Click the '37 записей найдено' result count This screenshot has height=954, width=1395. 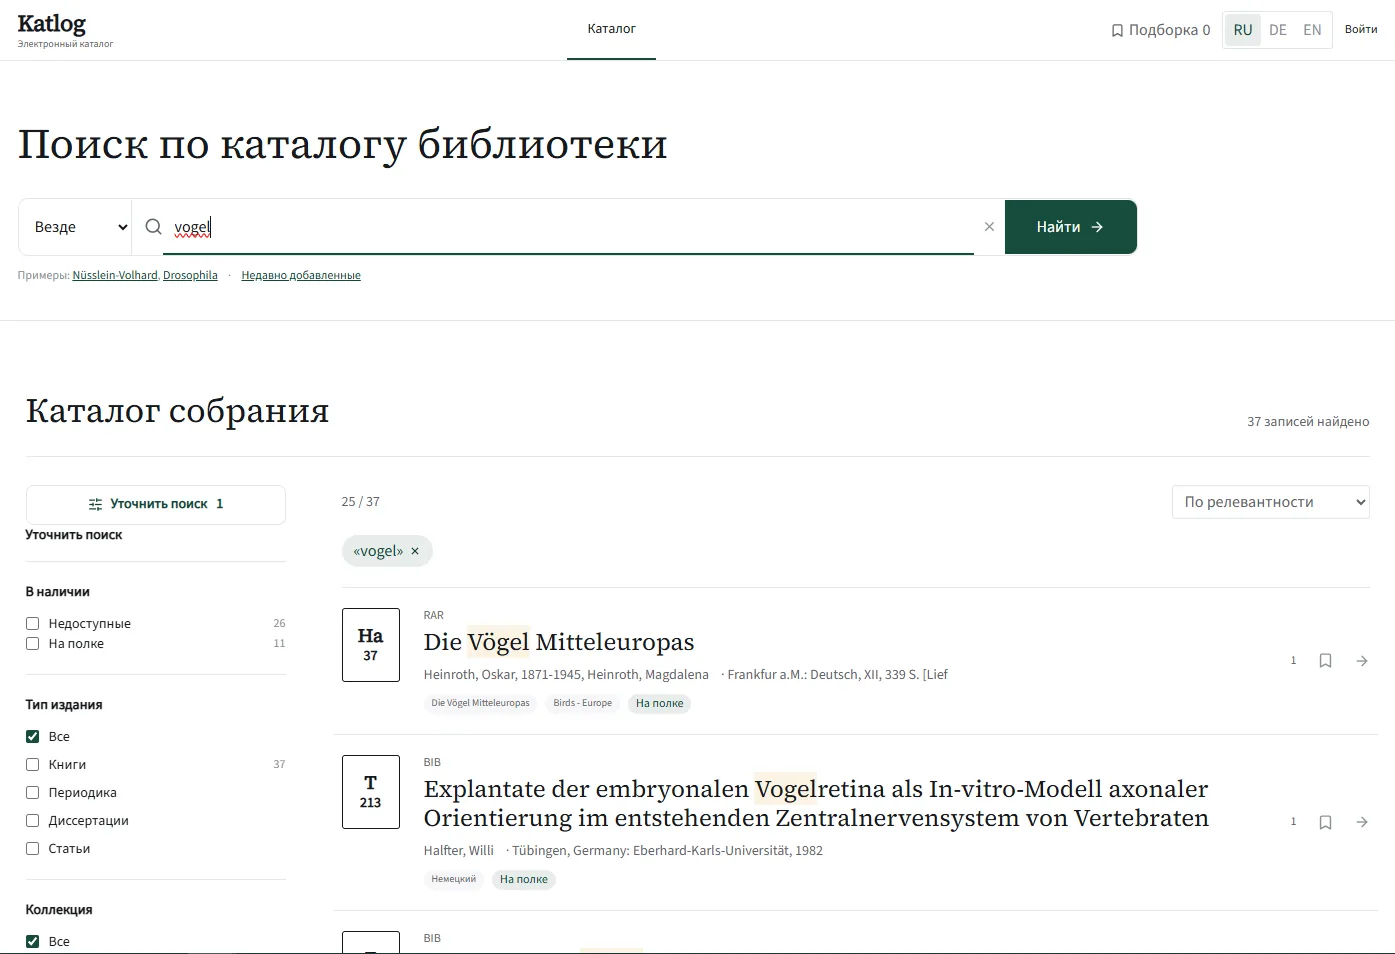click(1308, 422)
